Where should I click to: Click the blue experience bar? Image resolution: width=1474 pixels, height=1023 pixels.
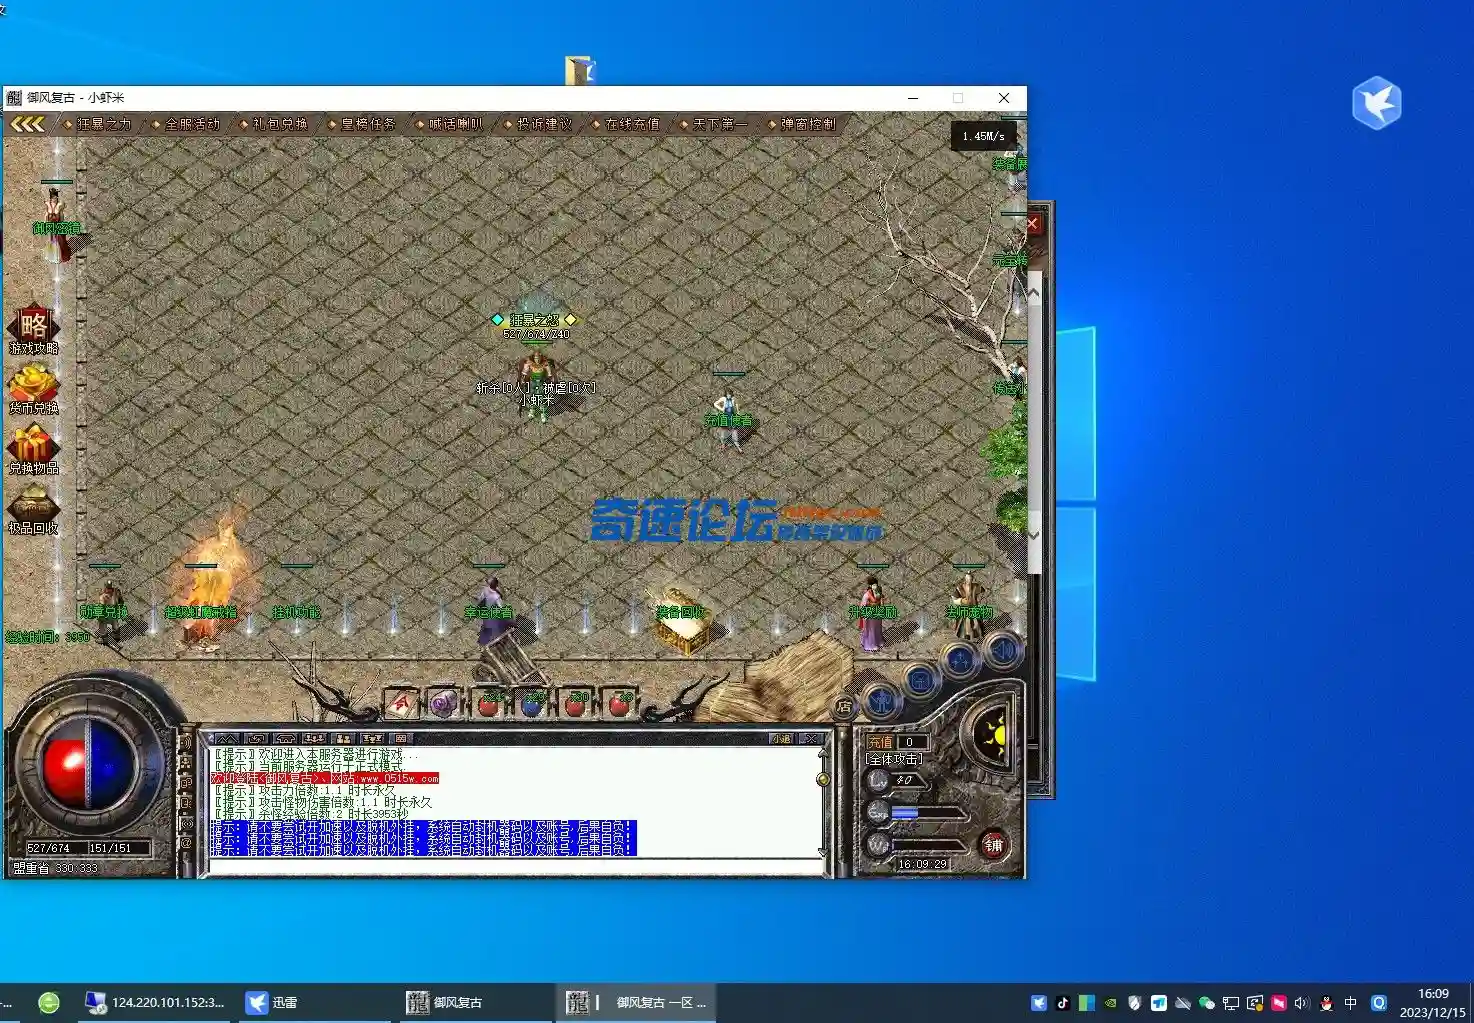tap(907, 813)
